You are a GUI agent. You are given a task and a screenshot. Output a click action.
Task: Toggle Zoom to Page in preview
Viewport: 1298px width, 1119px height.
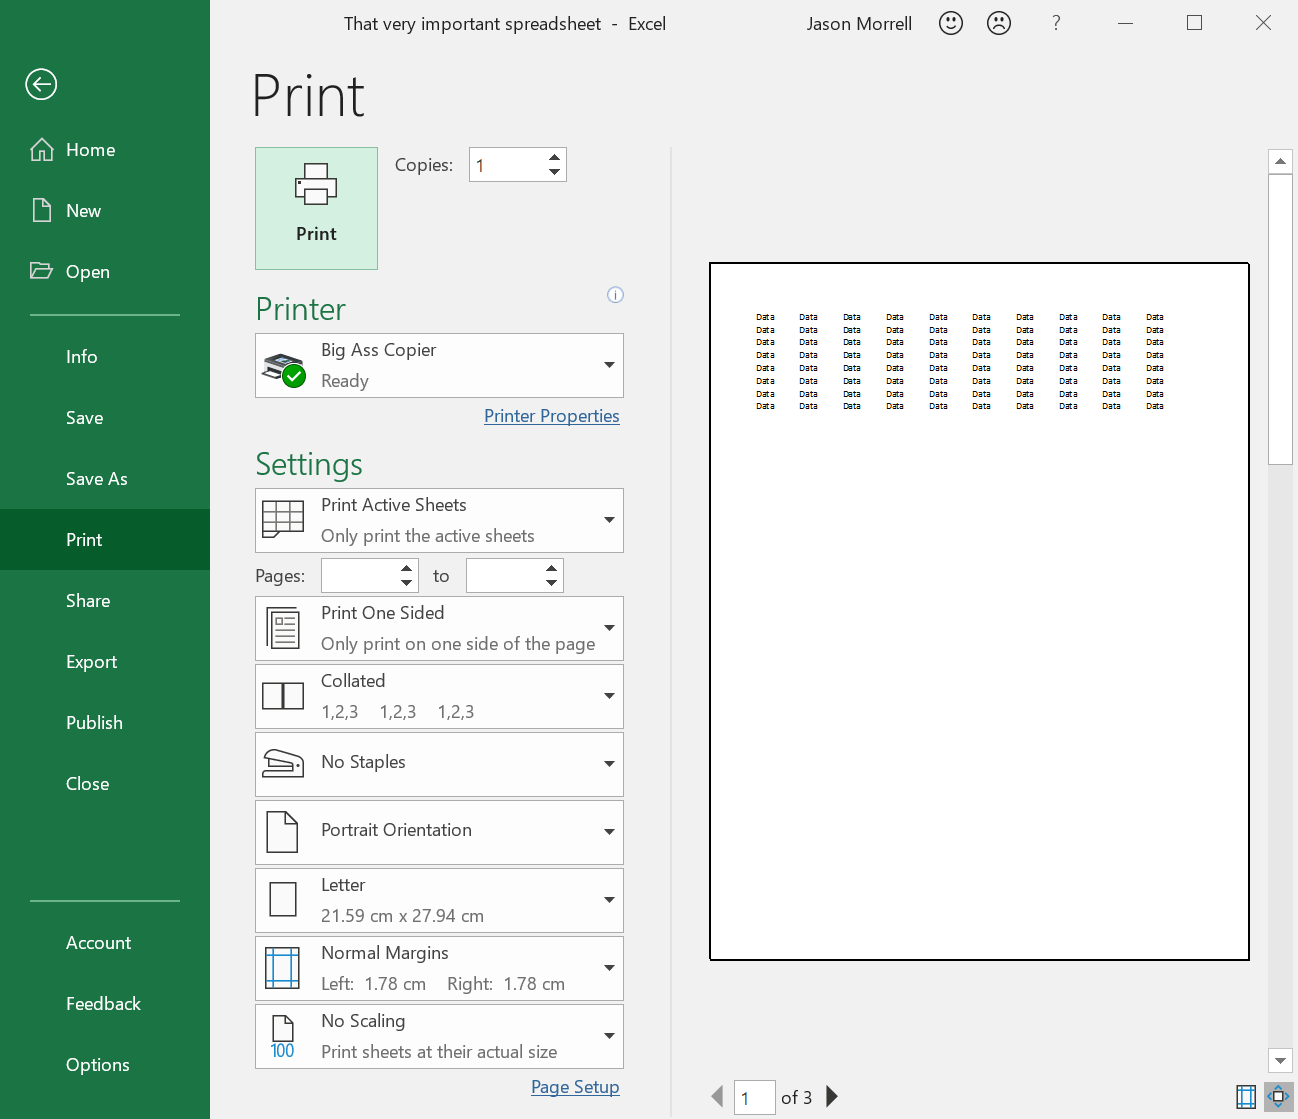(1278, 1097)
